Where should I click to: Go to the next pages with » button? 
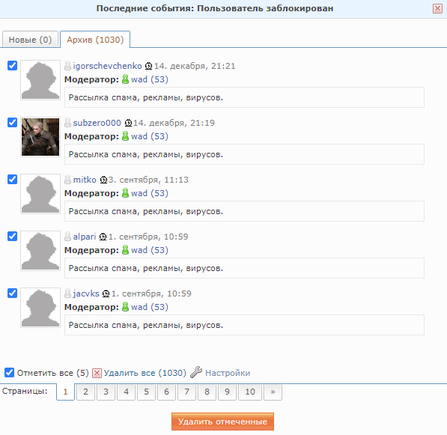[273, 392]
